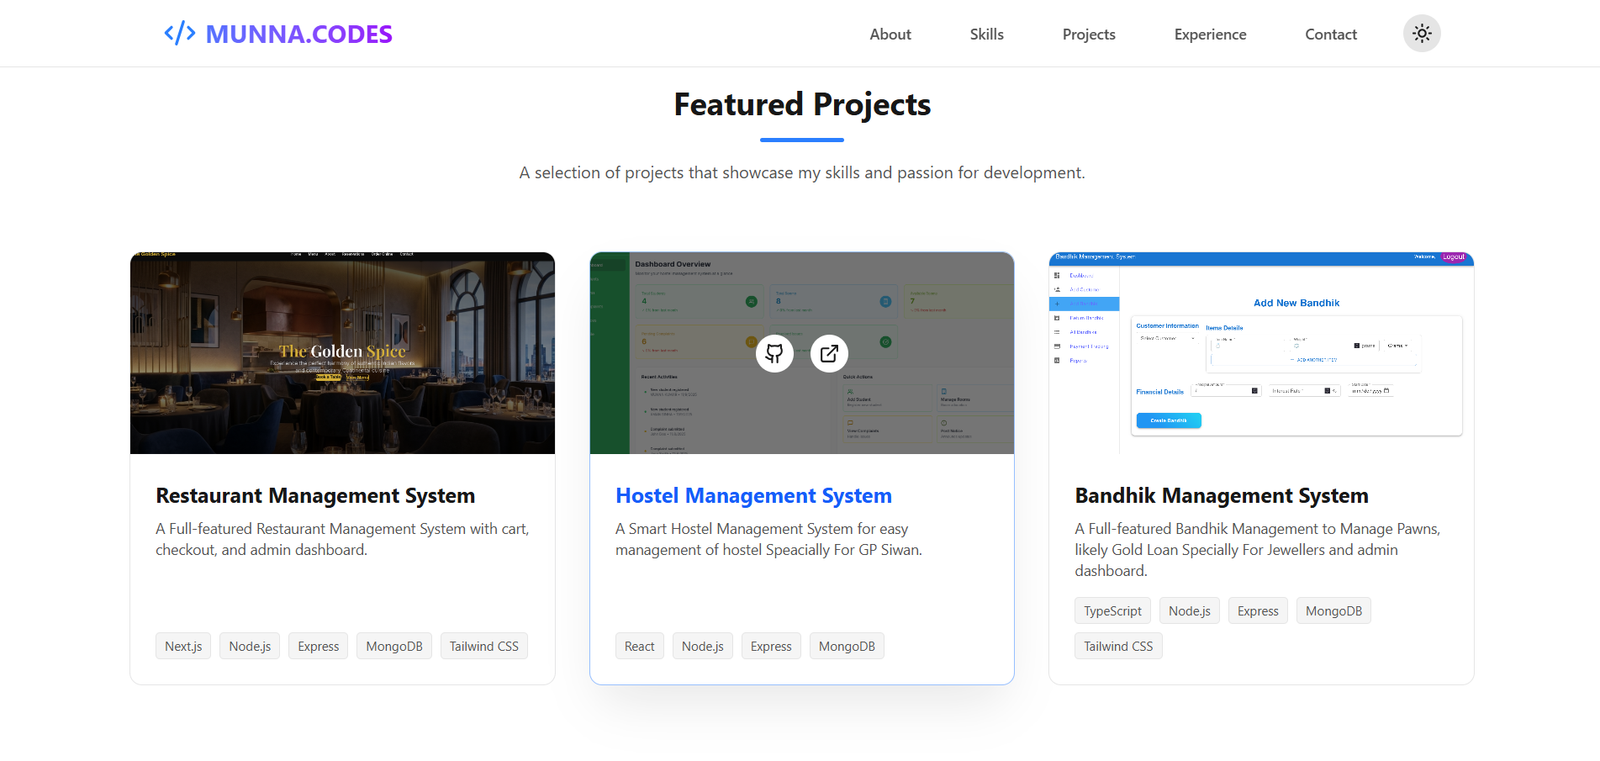Click Bandhik card description text

pyautogui.click(x=1257, y=550)
